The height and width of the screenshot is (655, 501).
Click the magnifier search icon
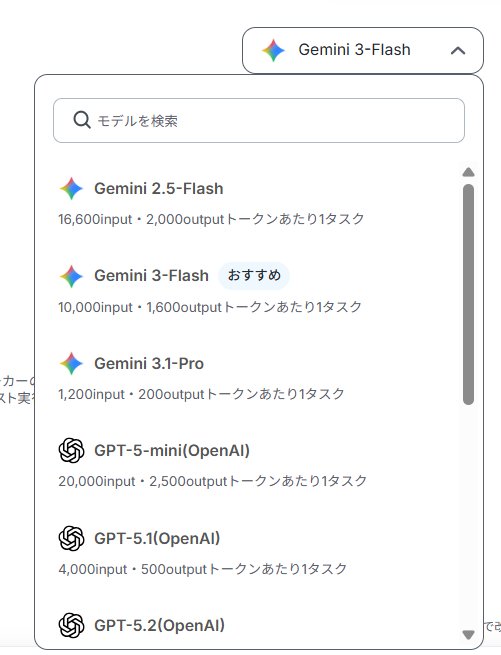(82, 120)
